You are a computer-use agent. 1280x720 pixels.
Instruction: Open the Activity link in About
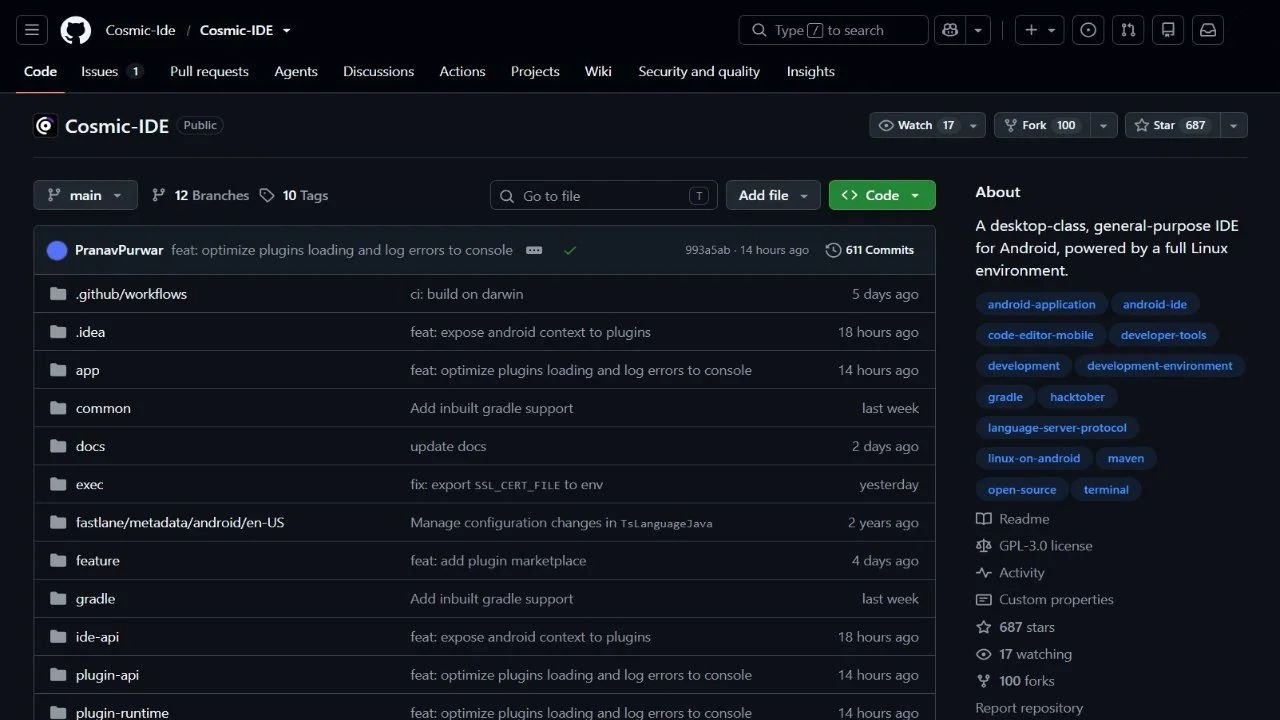(1010, 573)
